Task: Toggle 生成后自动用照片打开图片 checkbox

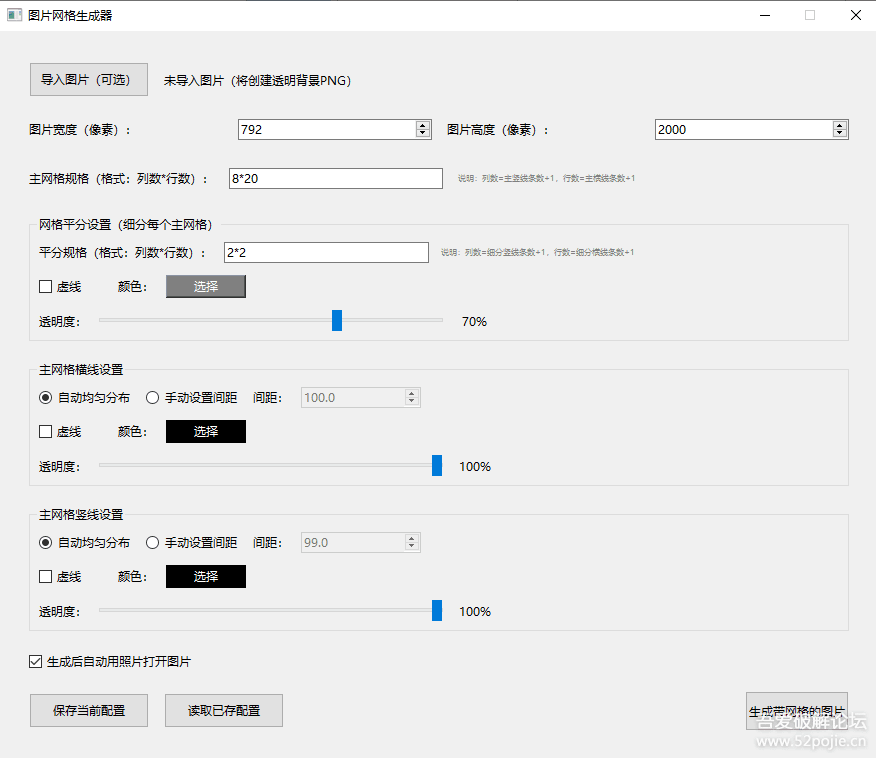Action: [x=37, y=661]
